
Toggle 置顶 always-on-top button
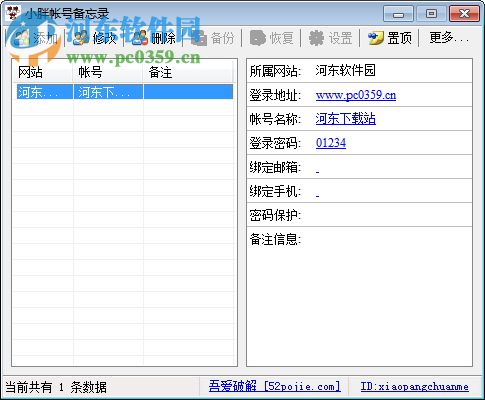389,38
